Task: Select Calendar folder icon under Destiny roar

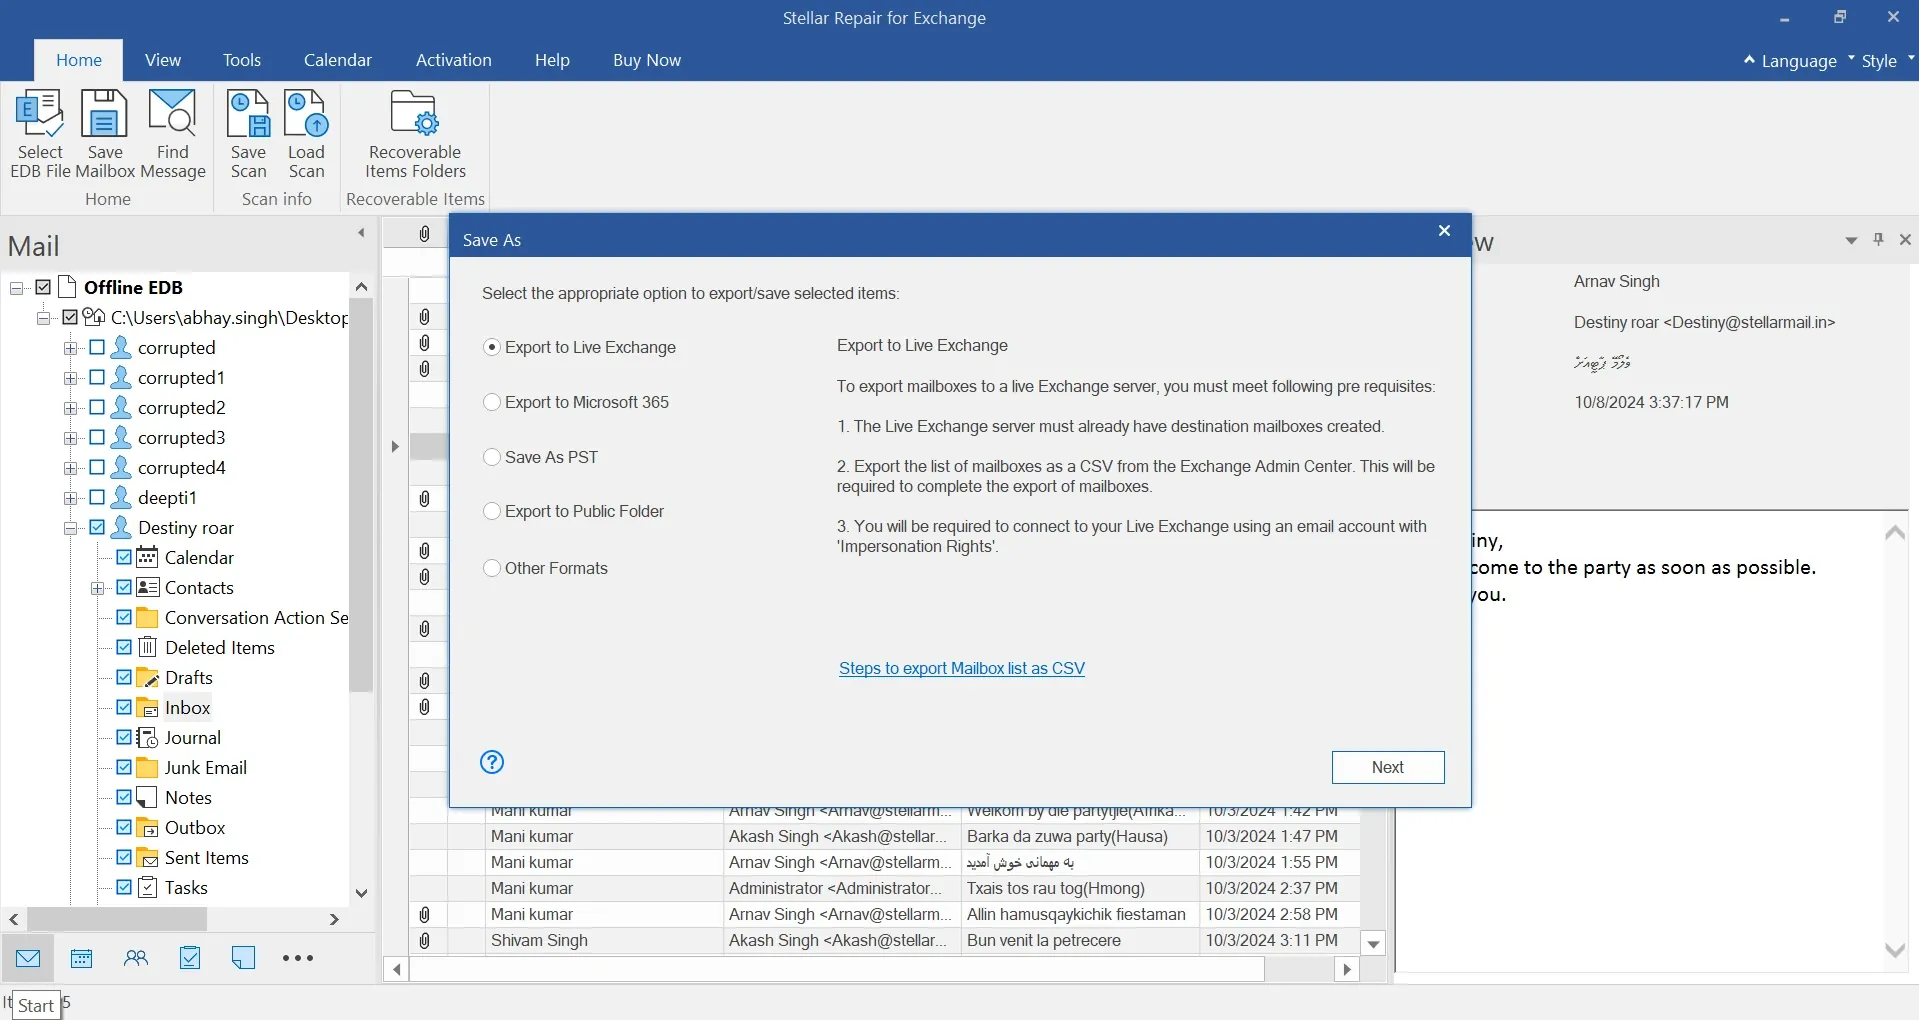Action: click(147, 557)
